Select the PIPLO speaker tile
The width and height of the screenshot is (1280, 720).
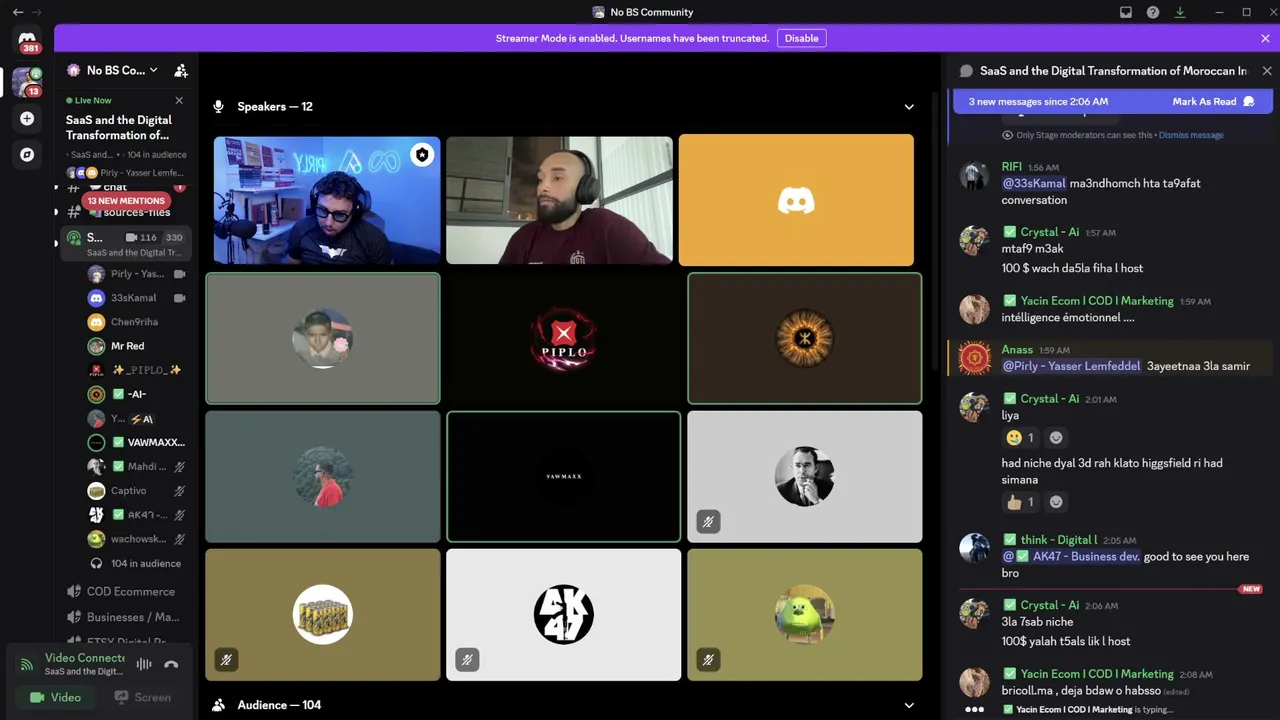(x=564, y=338)
